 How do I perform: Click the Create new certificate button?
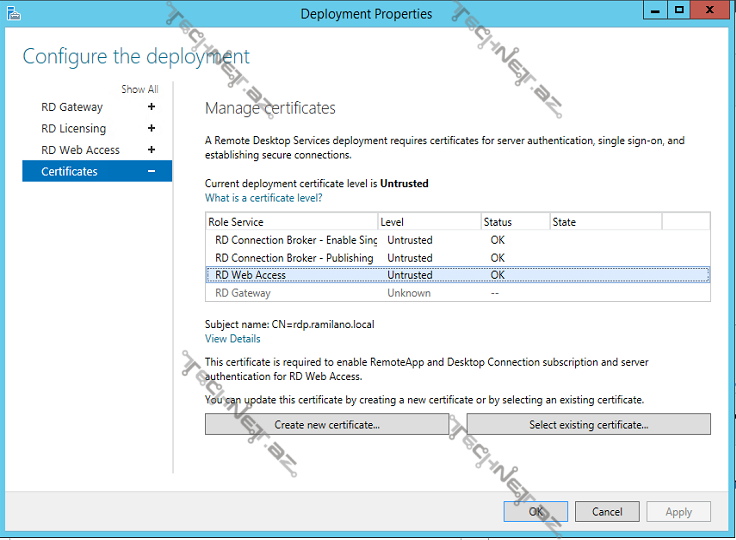click(326, 425)
